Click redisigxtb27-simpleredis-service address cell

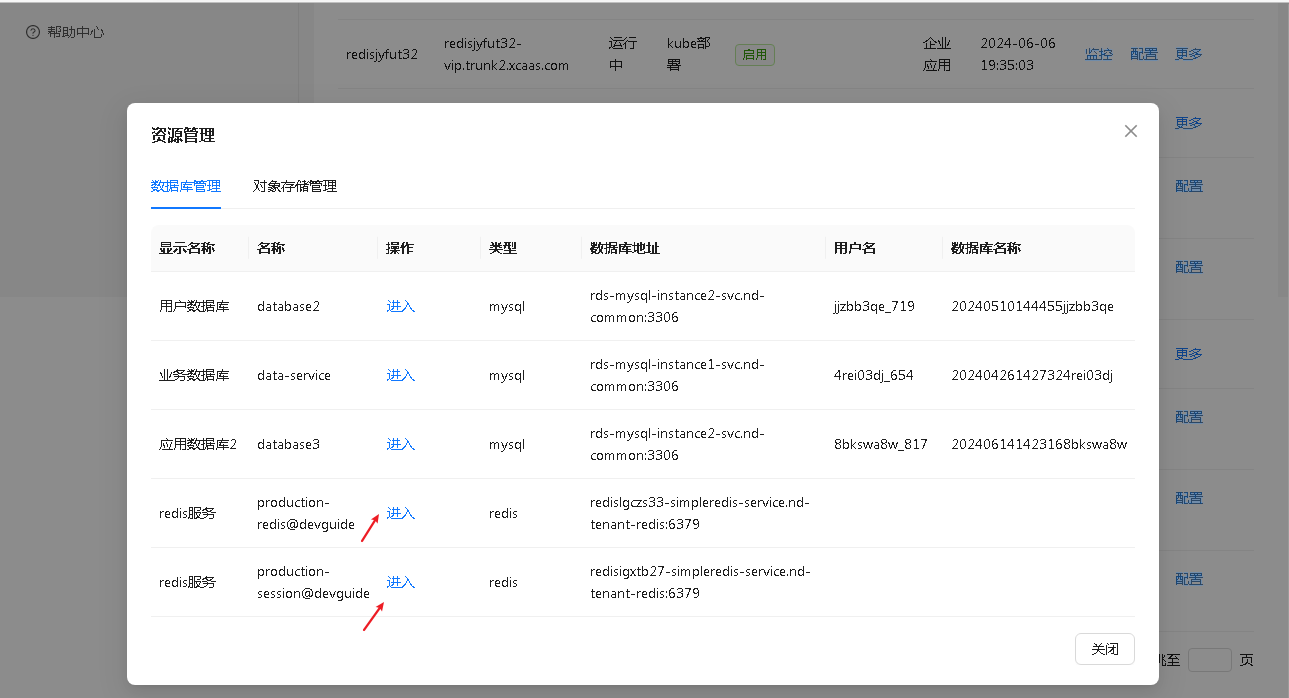tap(700, 582)
